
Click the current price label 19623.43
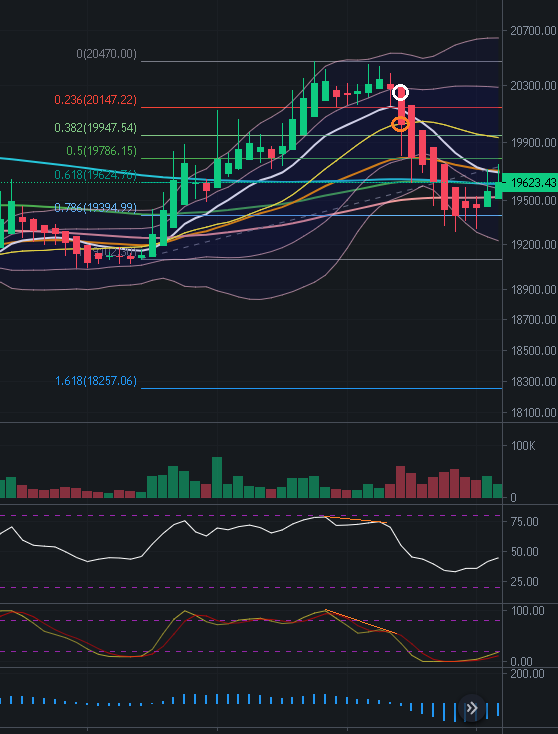coord(530,183)
